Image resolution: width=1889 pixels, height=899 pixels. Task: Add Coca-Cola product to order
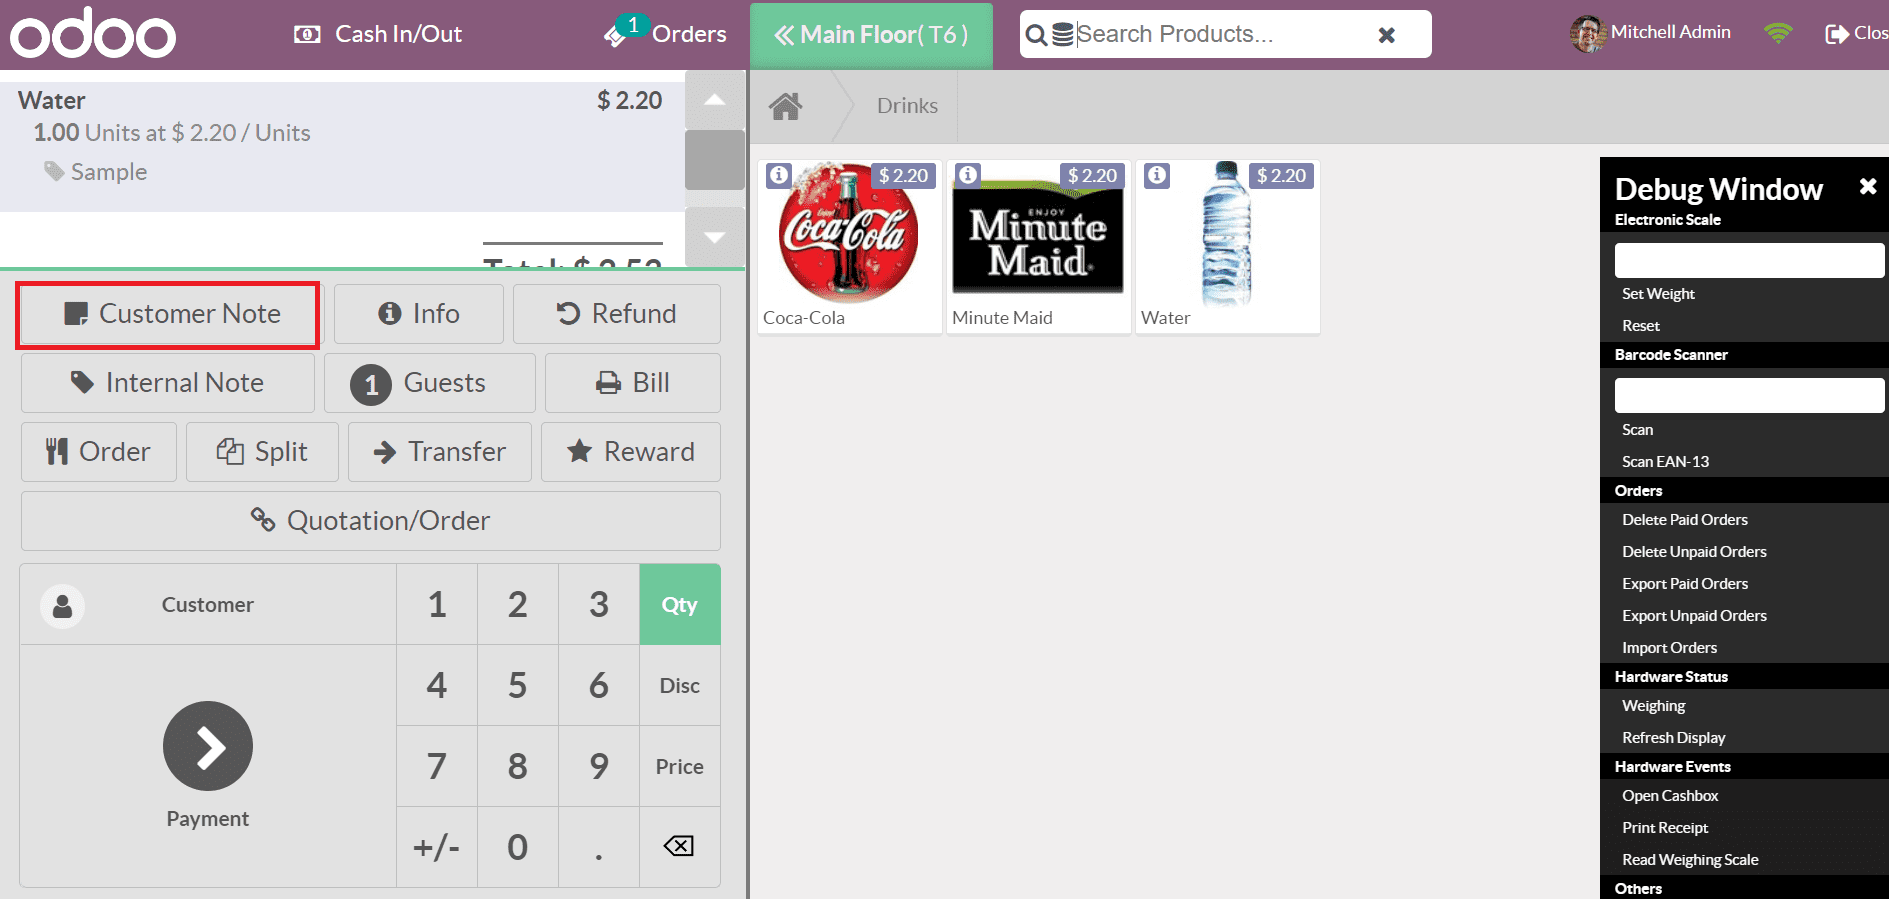pyautogui.click(x=850, y=246)
